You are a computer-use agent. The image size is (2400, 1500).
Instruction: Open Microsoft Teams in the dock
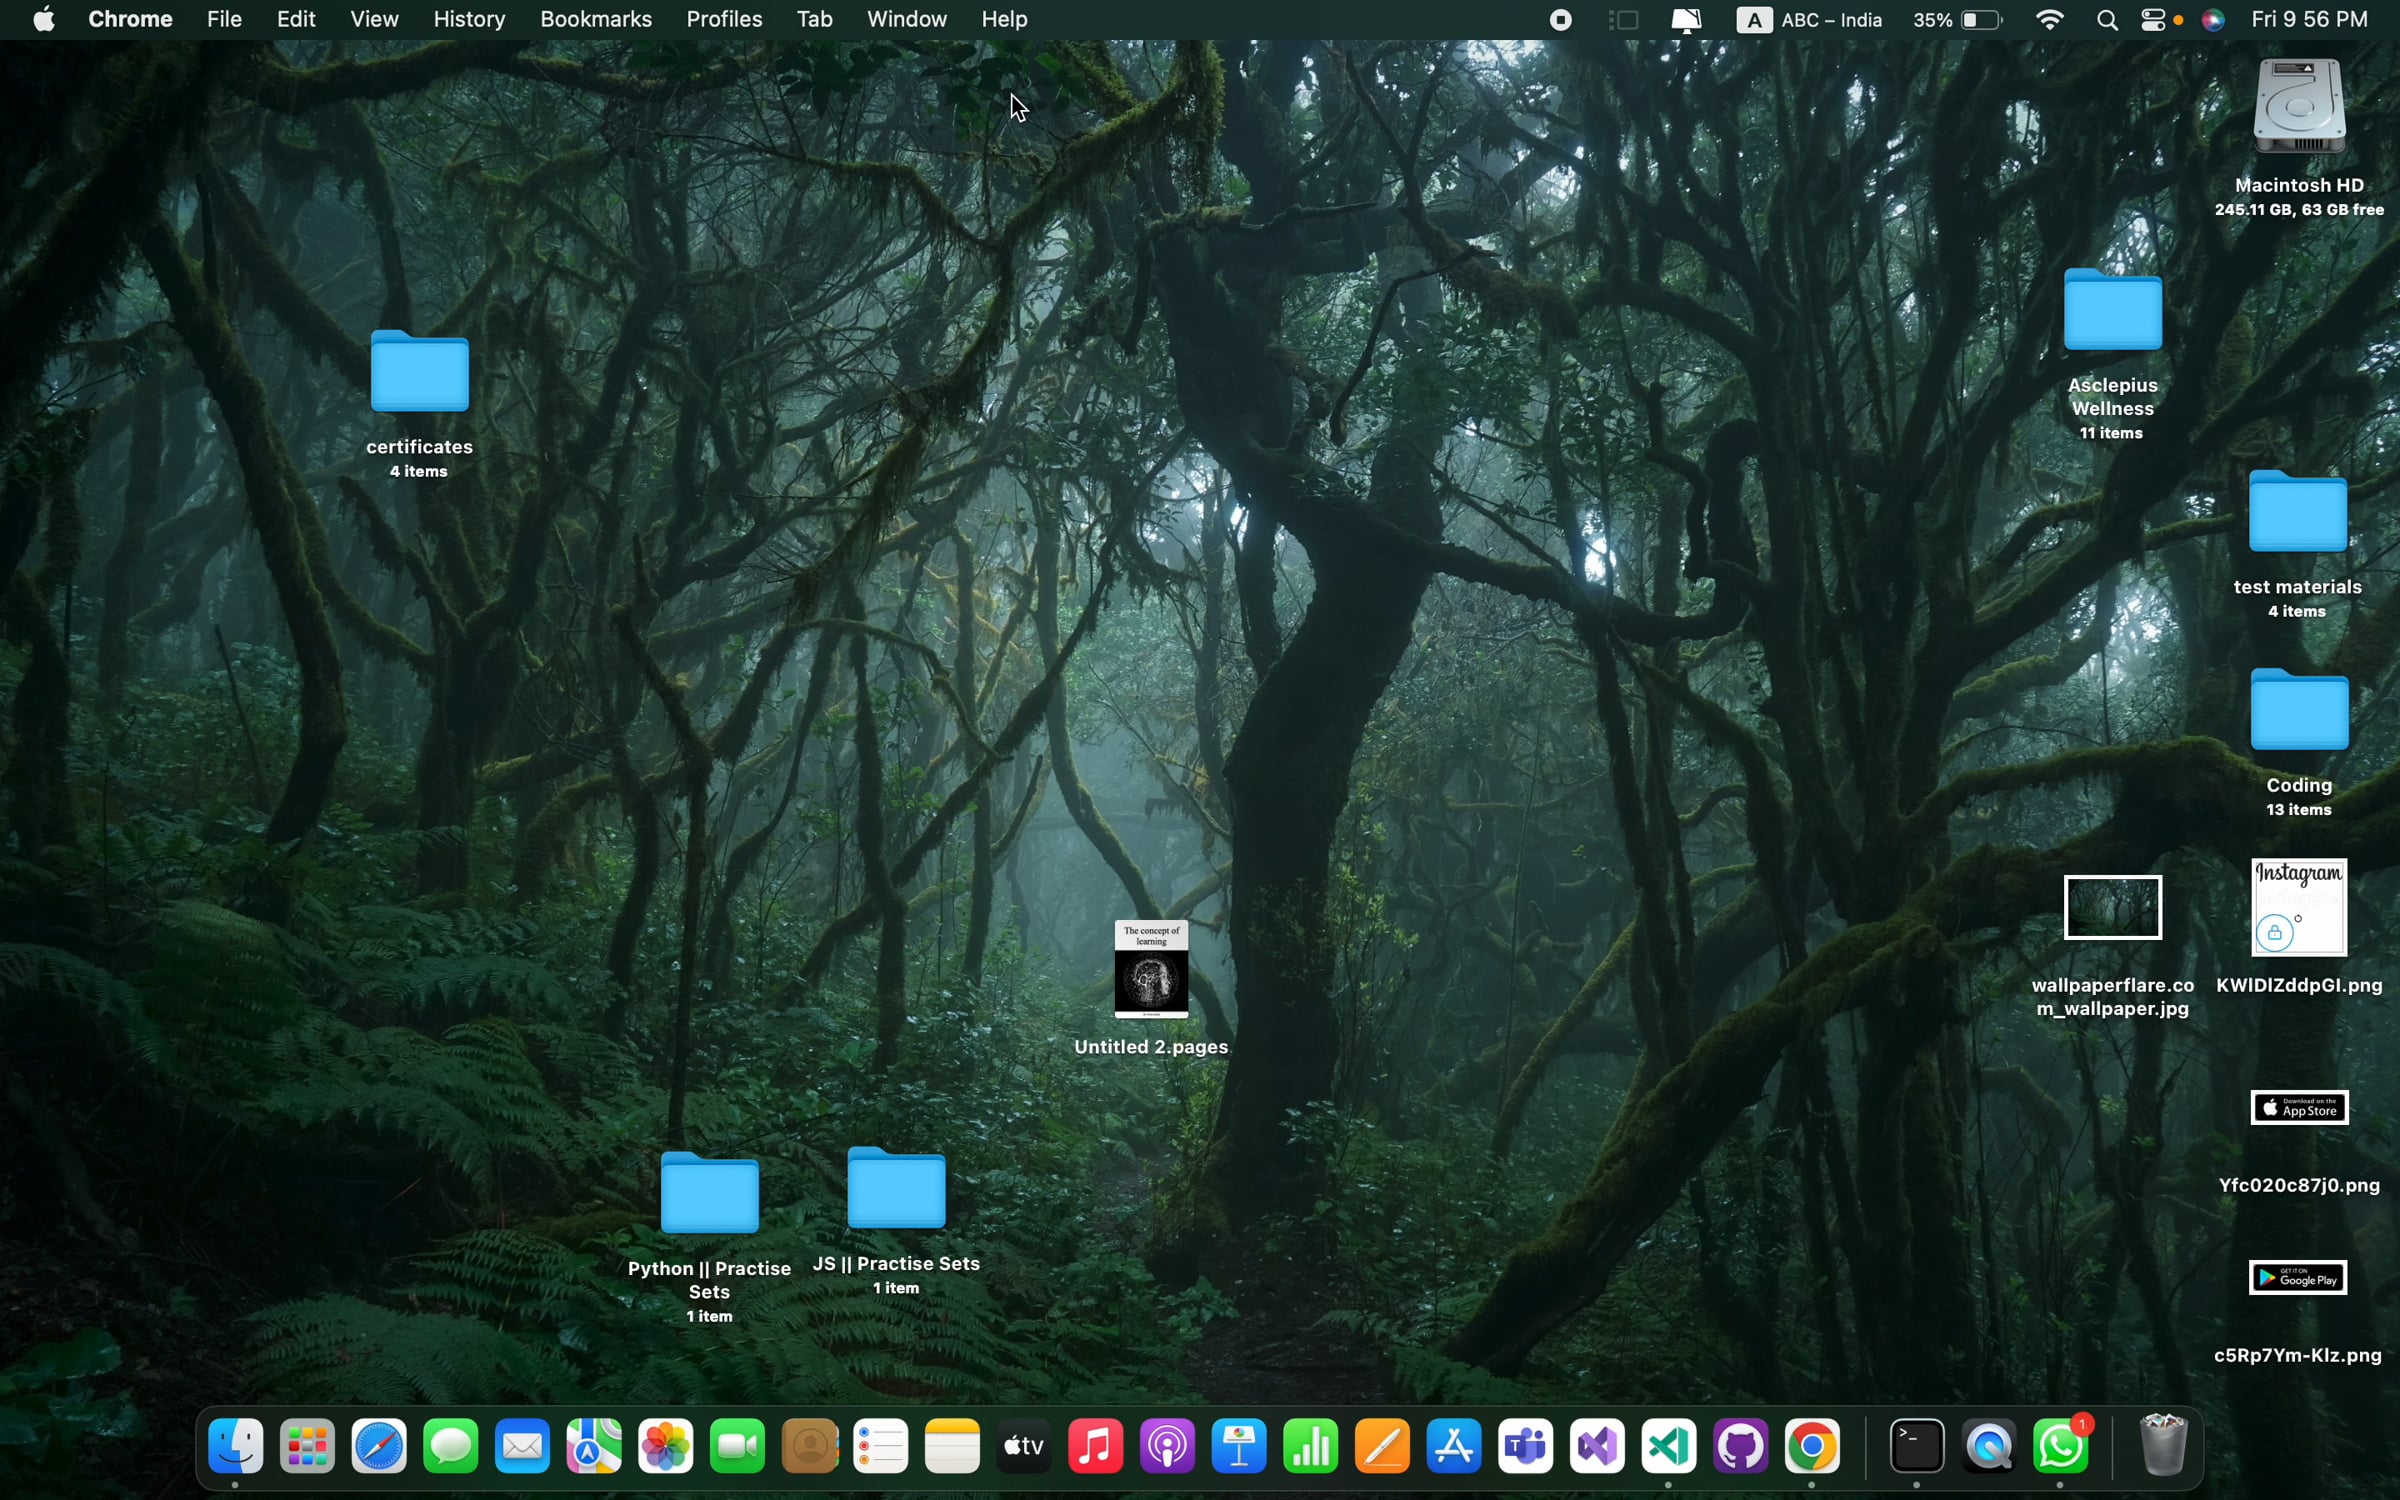pyautogui.click(x=1525, y=1446)
